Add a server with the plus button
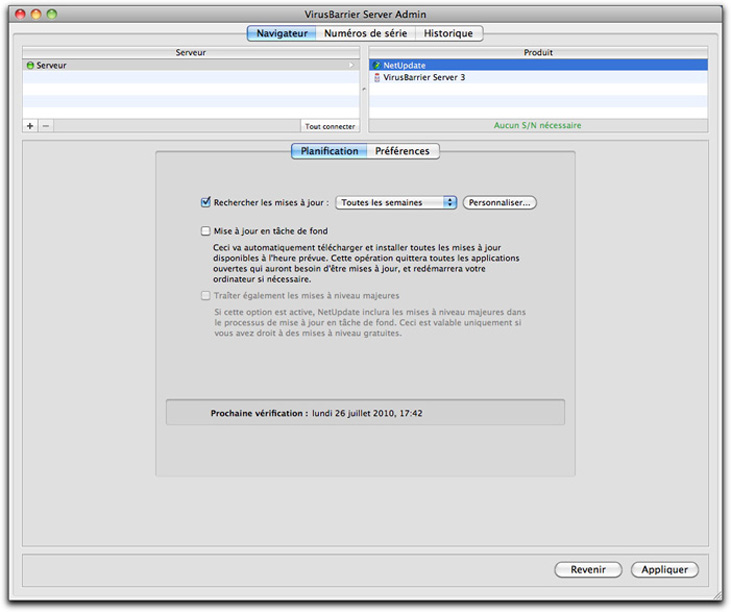Image resolution: width=731 pixels, height=612 pixels. coord(30,126)
